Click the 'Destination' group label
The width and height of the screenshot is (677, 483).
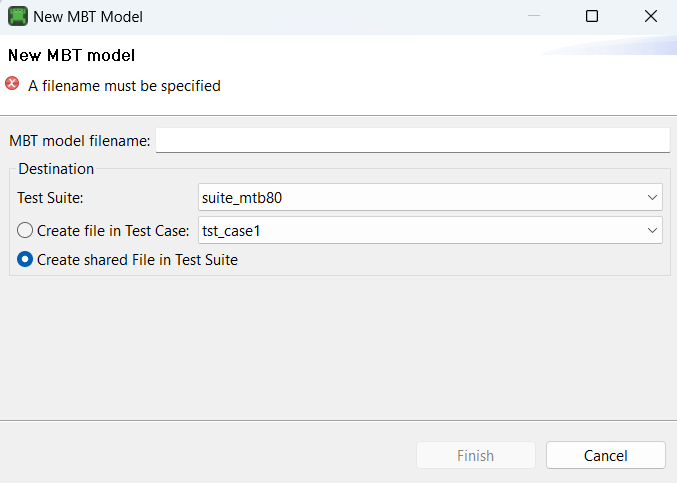tap(56, 169)
